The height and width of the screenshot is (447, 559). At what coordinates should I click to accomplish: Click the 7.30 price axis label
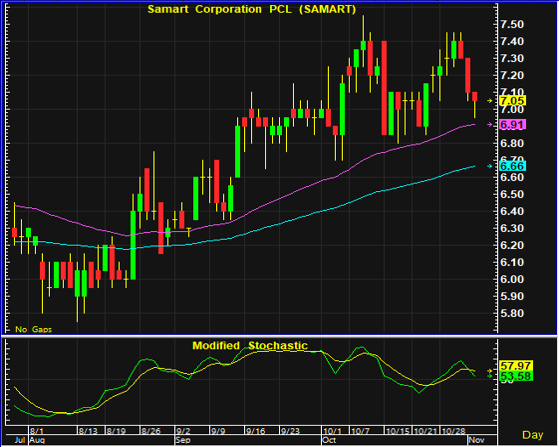click(512, 58)
